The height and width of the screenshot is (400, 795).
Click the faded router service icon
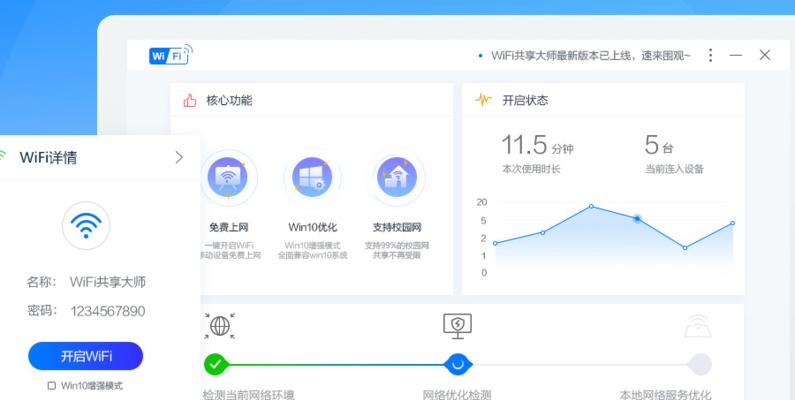click(698, 326)
